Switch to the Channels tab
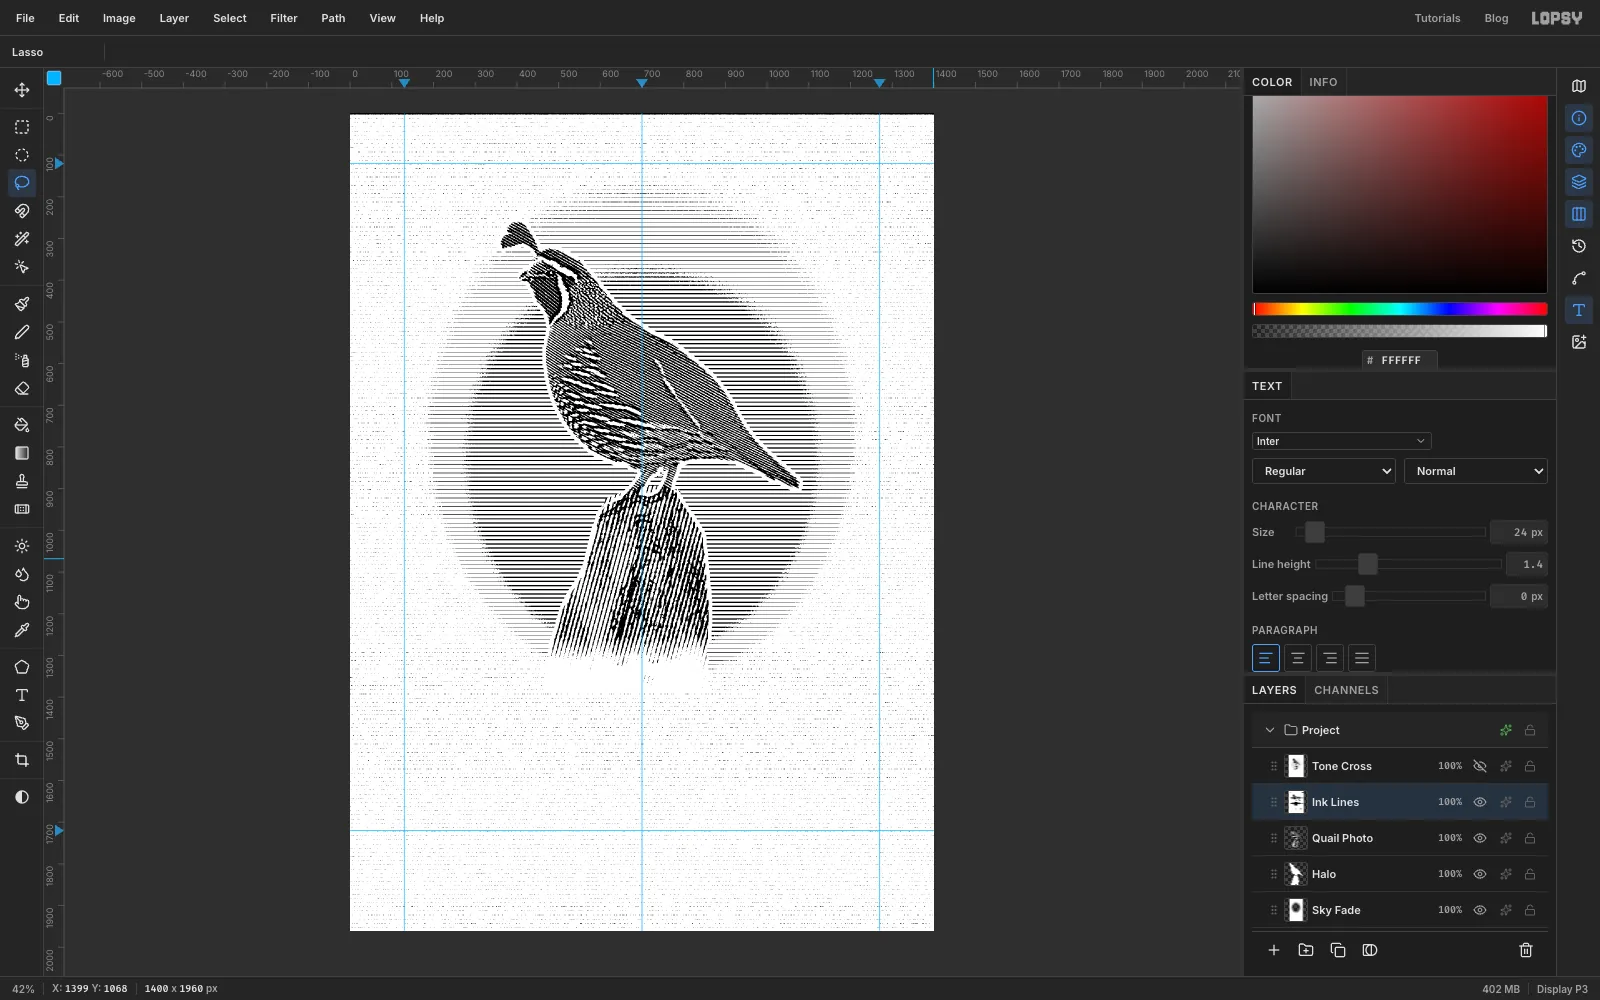This screenshot has width=1600, height=1000. [1346, 690]
